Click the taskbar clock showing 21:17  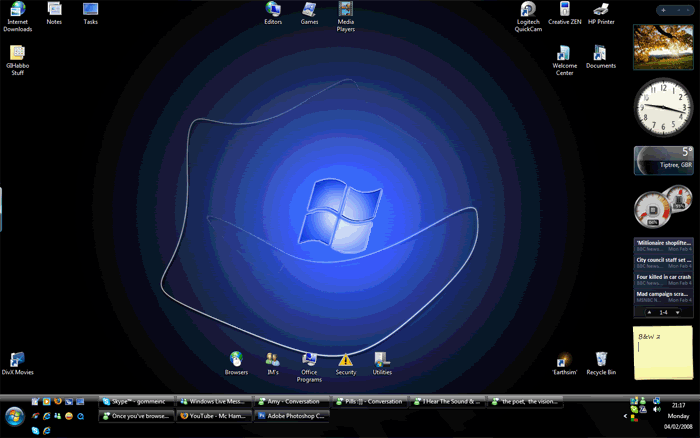click(679, 404)
